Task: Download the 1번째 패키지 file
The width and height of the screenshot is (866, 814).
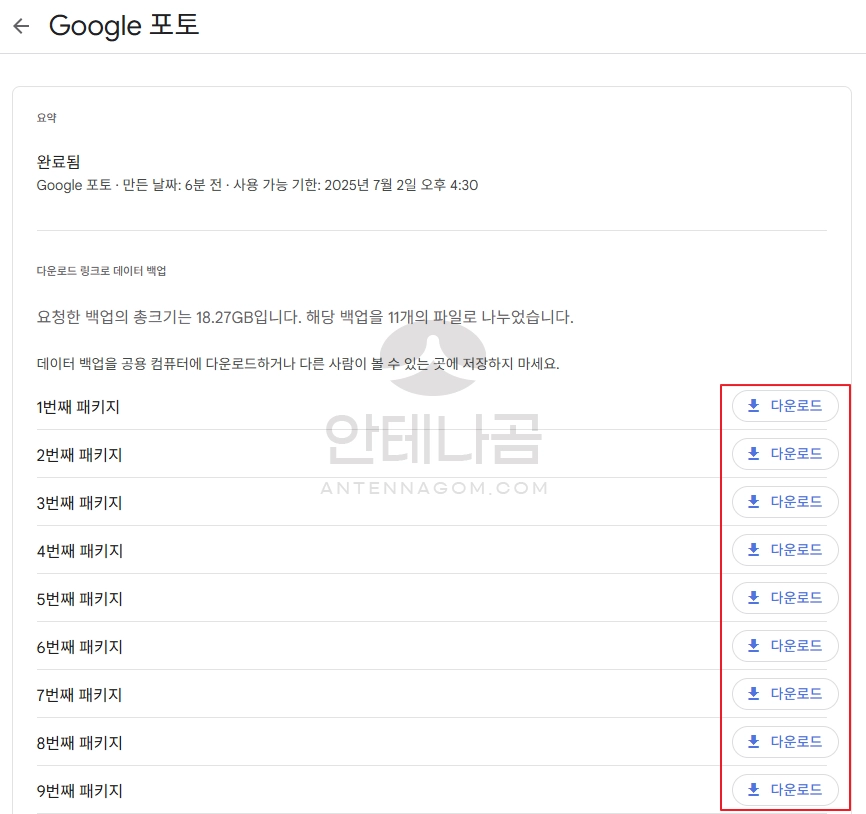Action: (785, 406)
